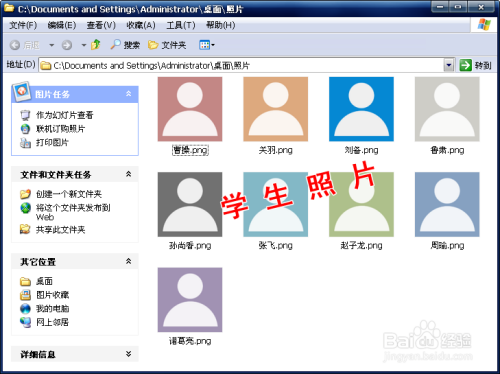Click the folder icon in title bar

[9, 8]
